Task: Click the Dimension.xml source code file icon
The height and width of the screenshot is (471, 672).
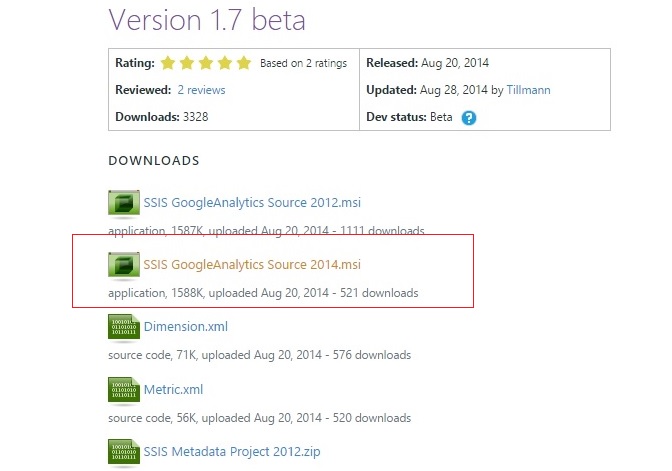Action: tap(124, 327)
